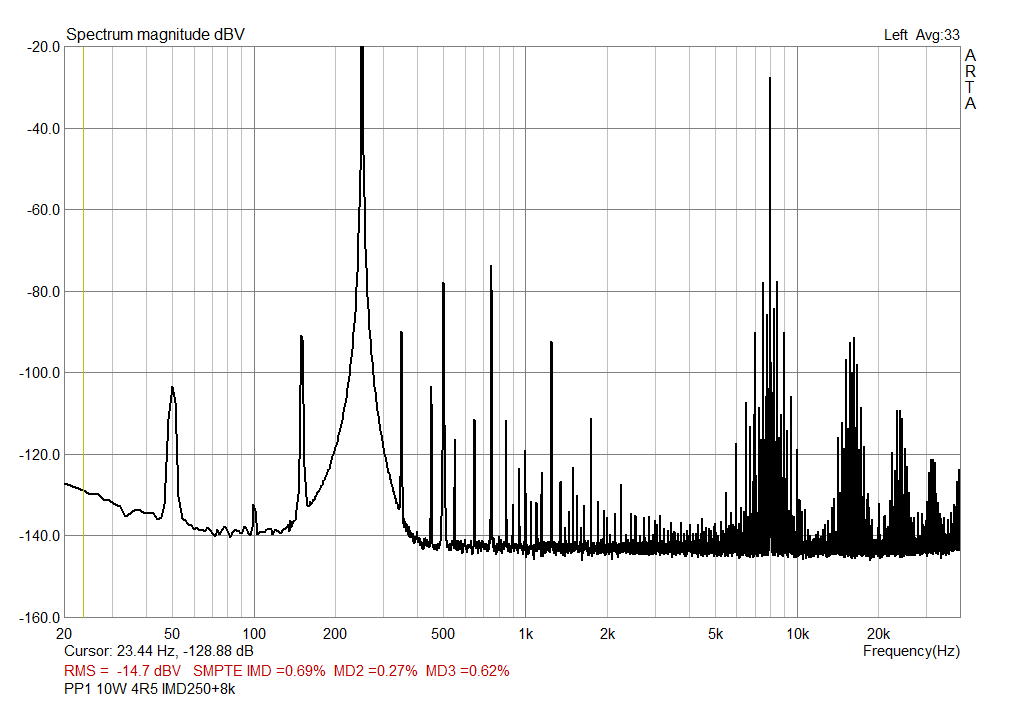Click the 'RMS = -14.7 dBV' value
1024x701 pixels.
122,671
